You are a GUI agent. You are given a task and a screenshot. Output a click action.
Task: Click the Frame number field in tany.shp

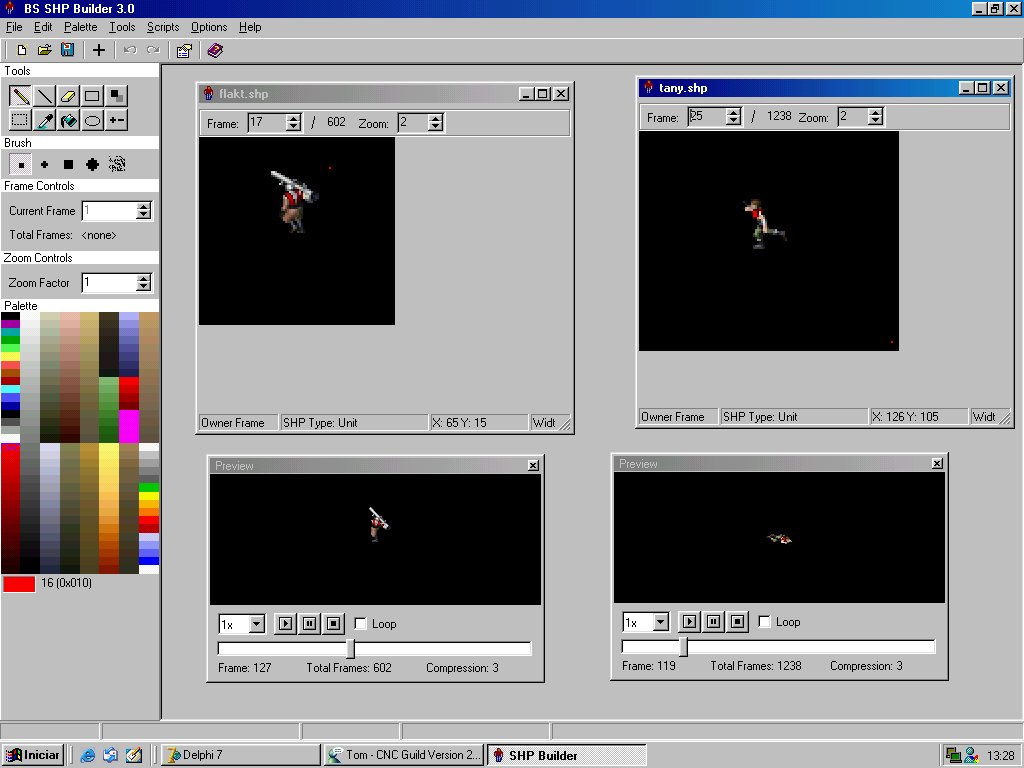[x=706, y=117]
